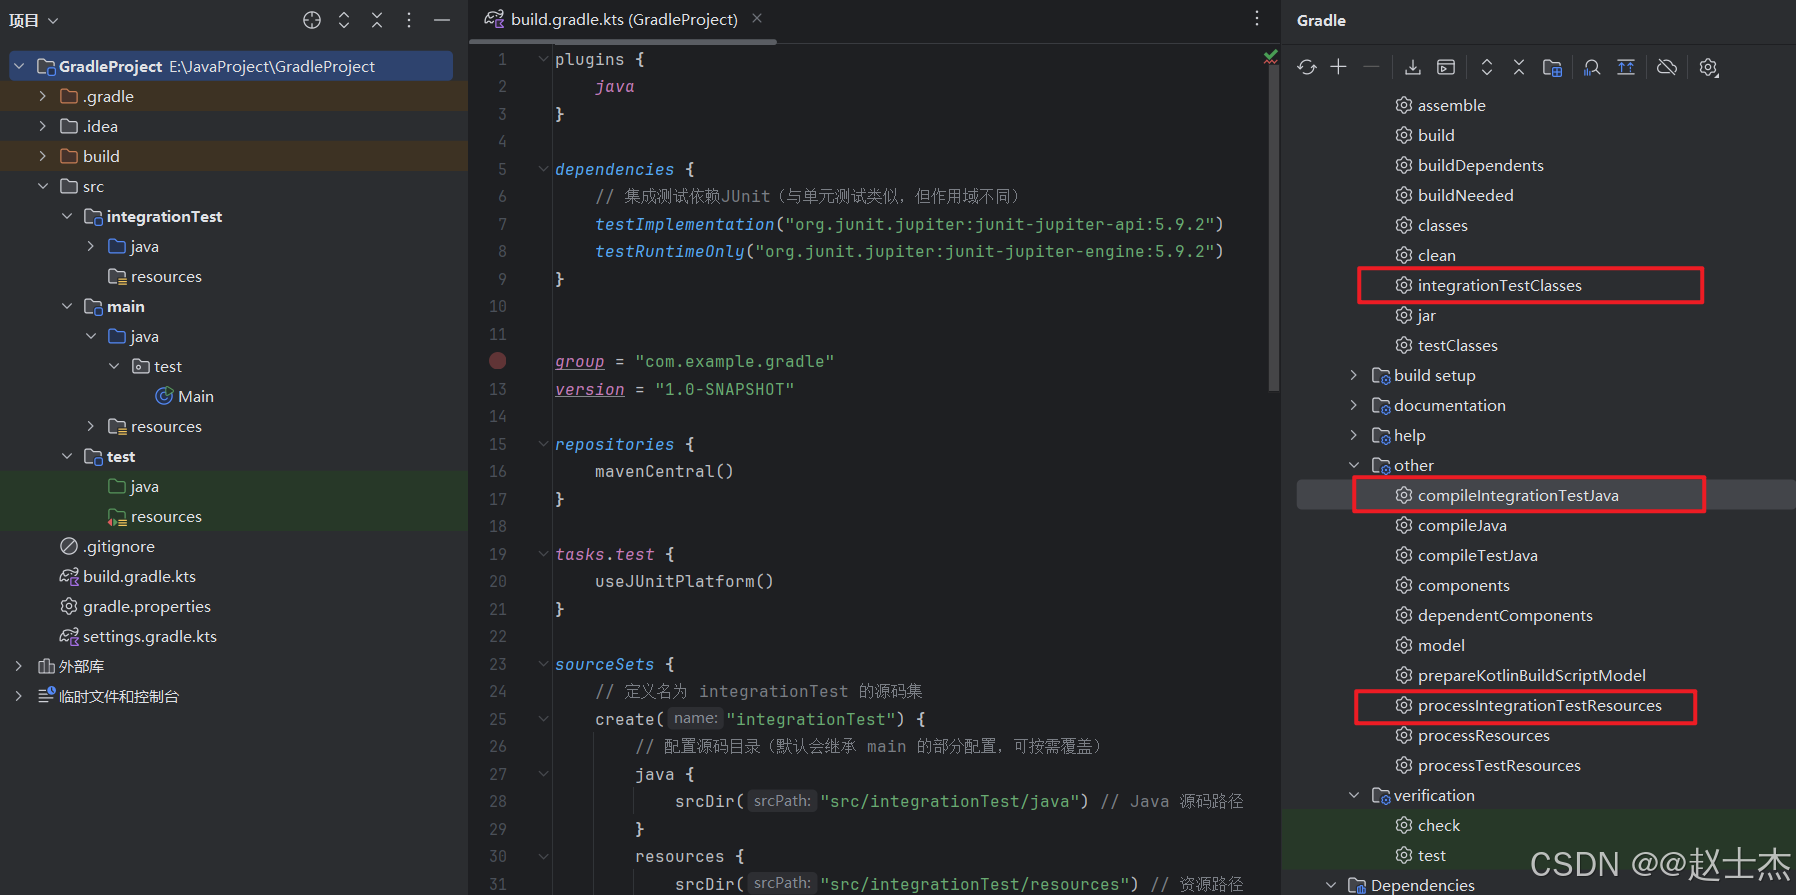Click the "group" property in editor
This screenshot has height=895, width=1796.
coord(580,361)
